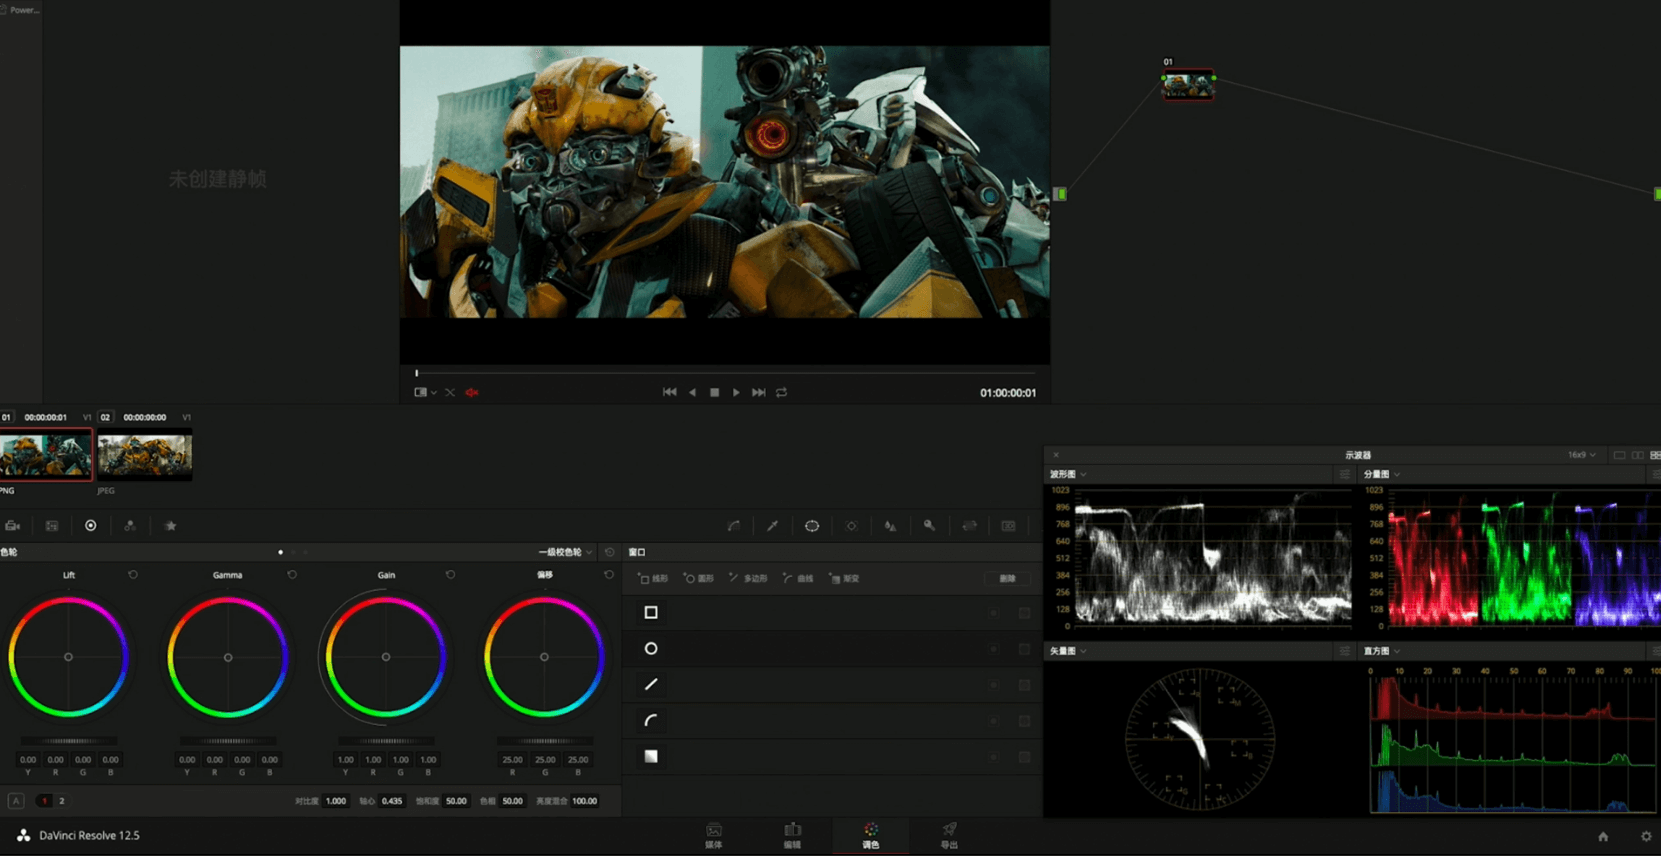Add a linear window

point(652,578)
